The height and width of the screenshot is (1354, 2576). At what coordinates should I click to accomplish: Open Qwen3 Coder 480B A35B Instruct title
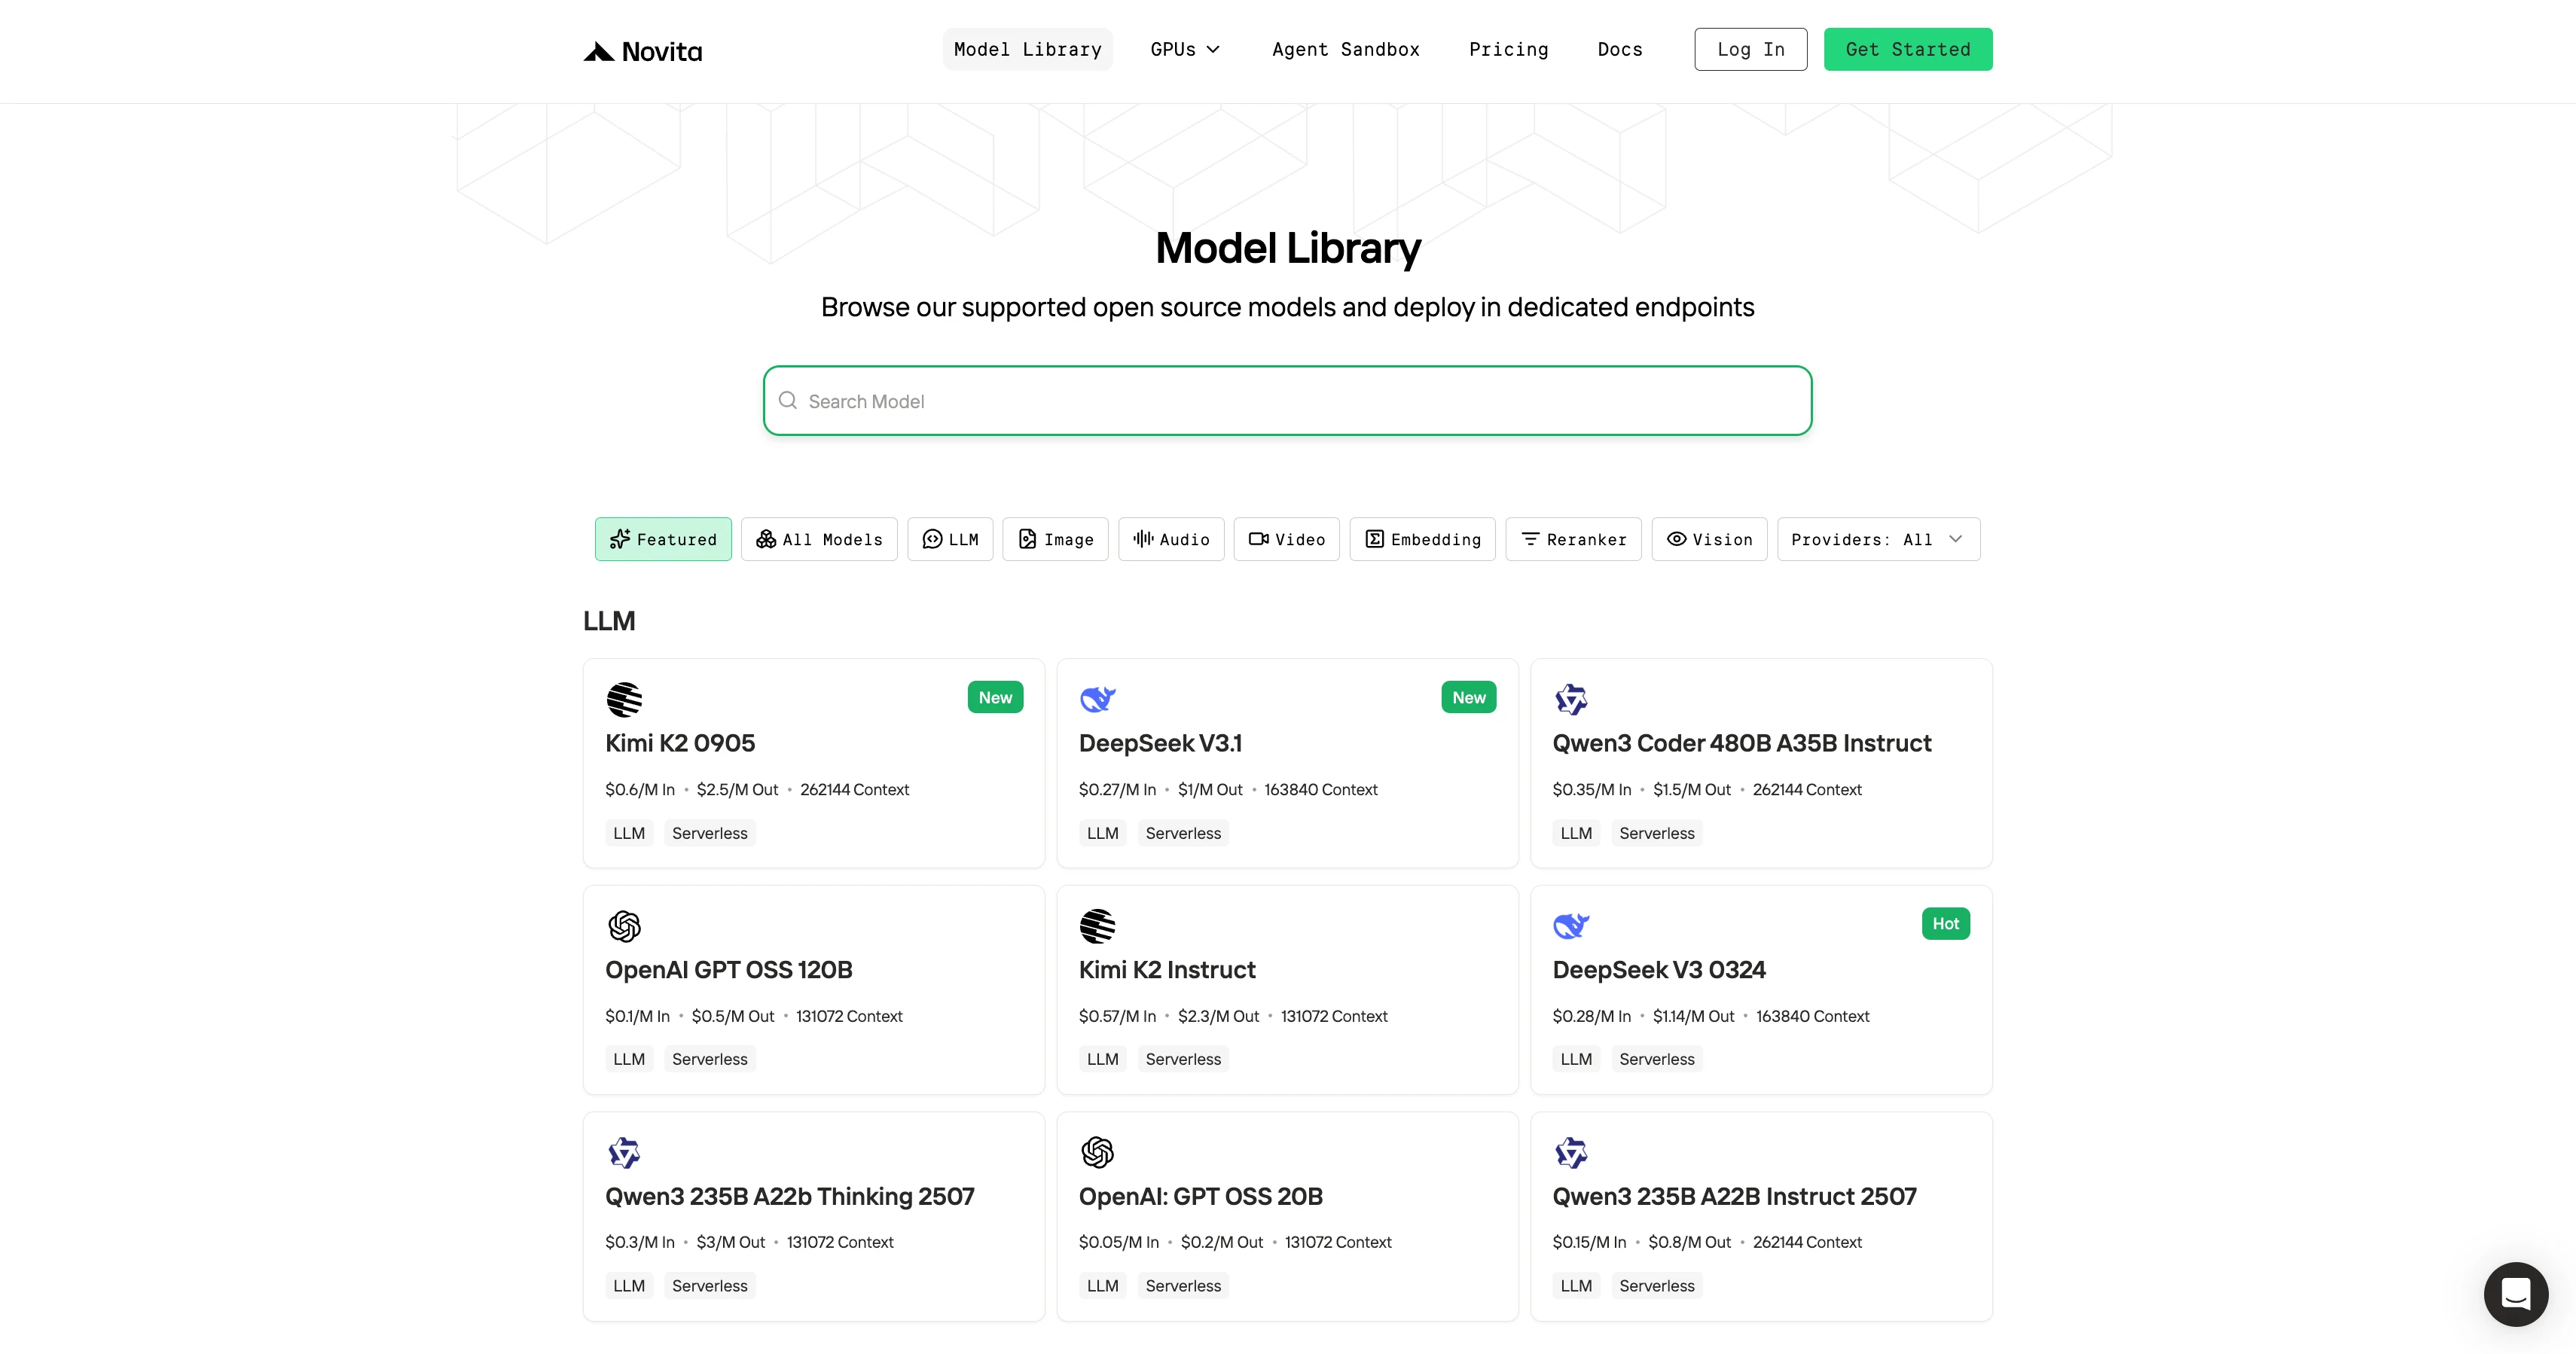point(1742,743)
